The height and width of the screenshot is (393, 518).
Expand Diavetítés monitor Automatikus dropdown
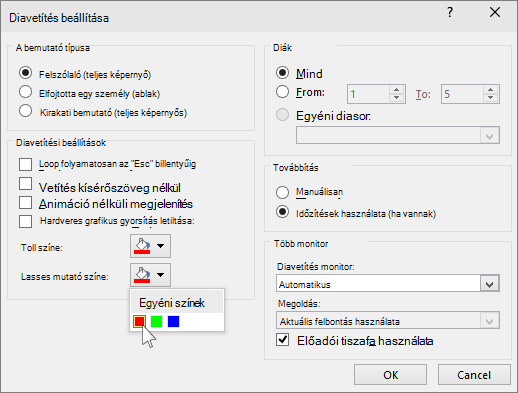[x=489, y=284]
